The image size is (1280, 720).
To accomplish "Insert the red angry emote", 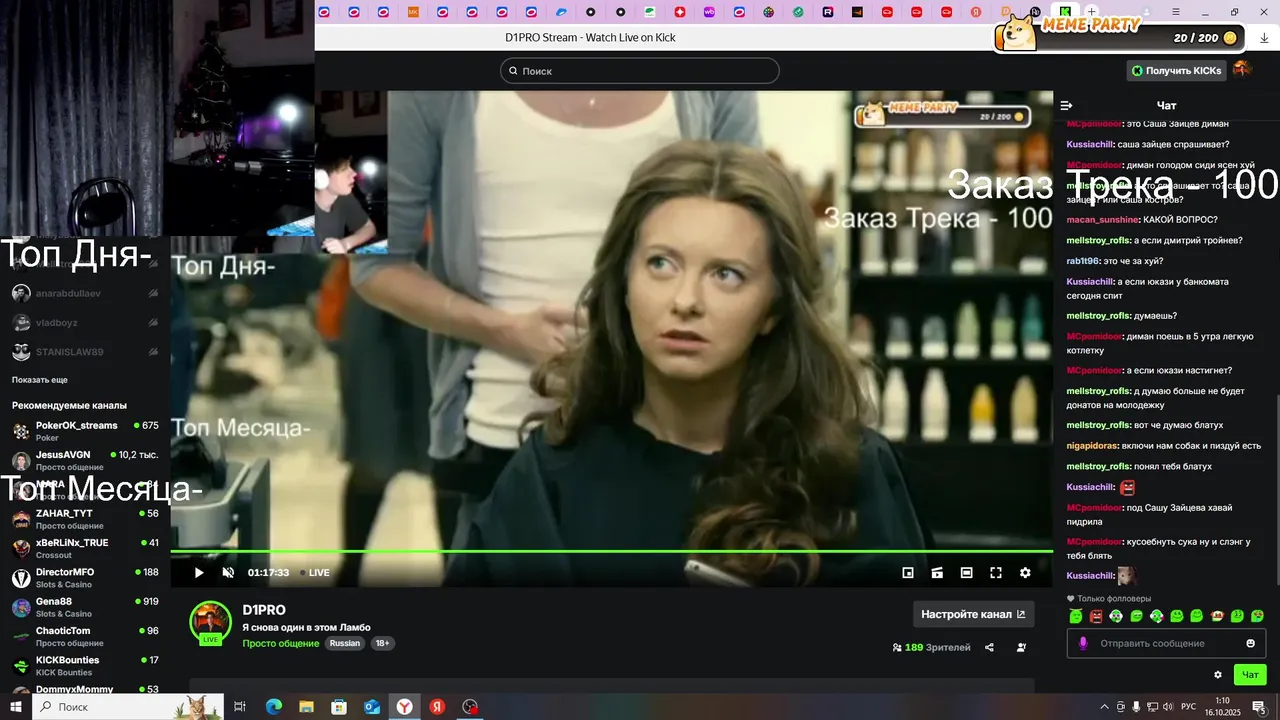I will click(x=1096, y=616).
